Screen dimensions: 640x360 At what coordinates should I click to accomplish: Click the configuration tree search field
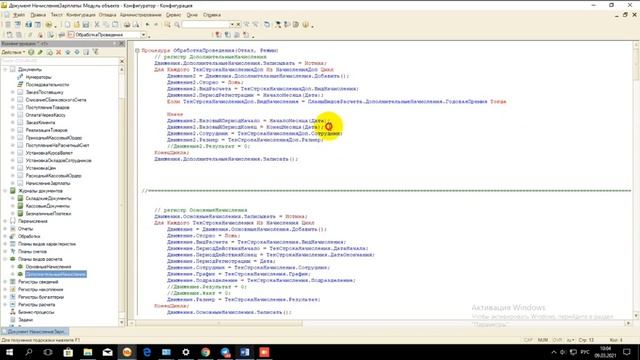pyautogui.click(x=60, y=61)
